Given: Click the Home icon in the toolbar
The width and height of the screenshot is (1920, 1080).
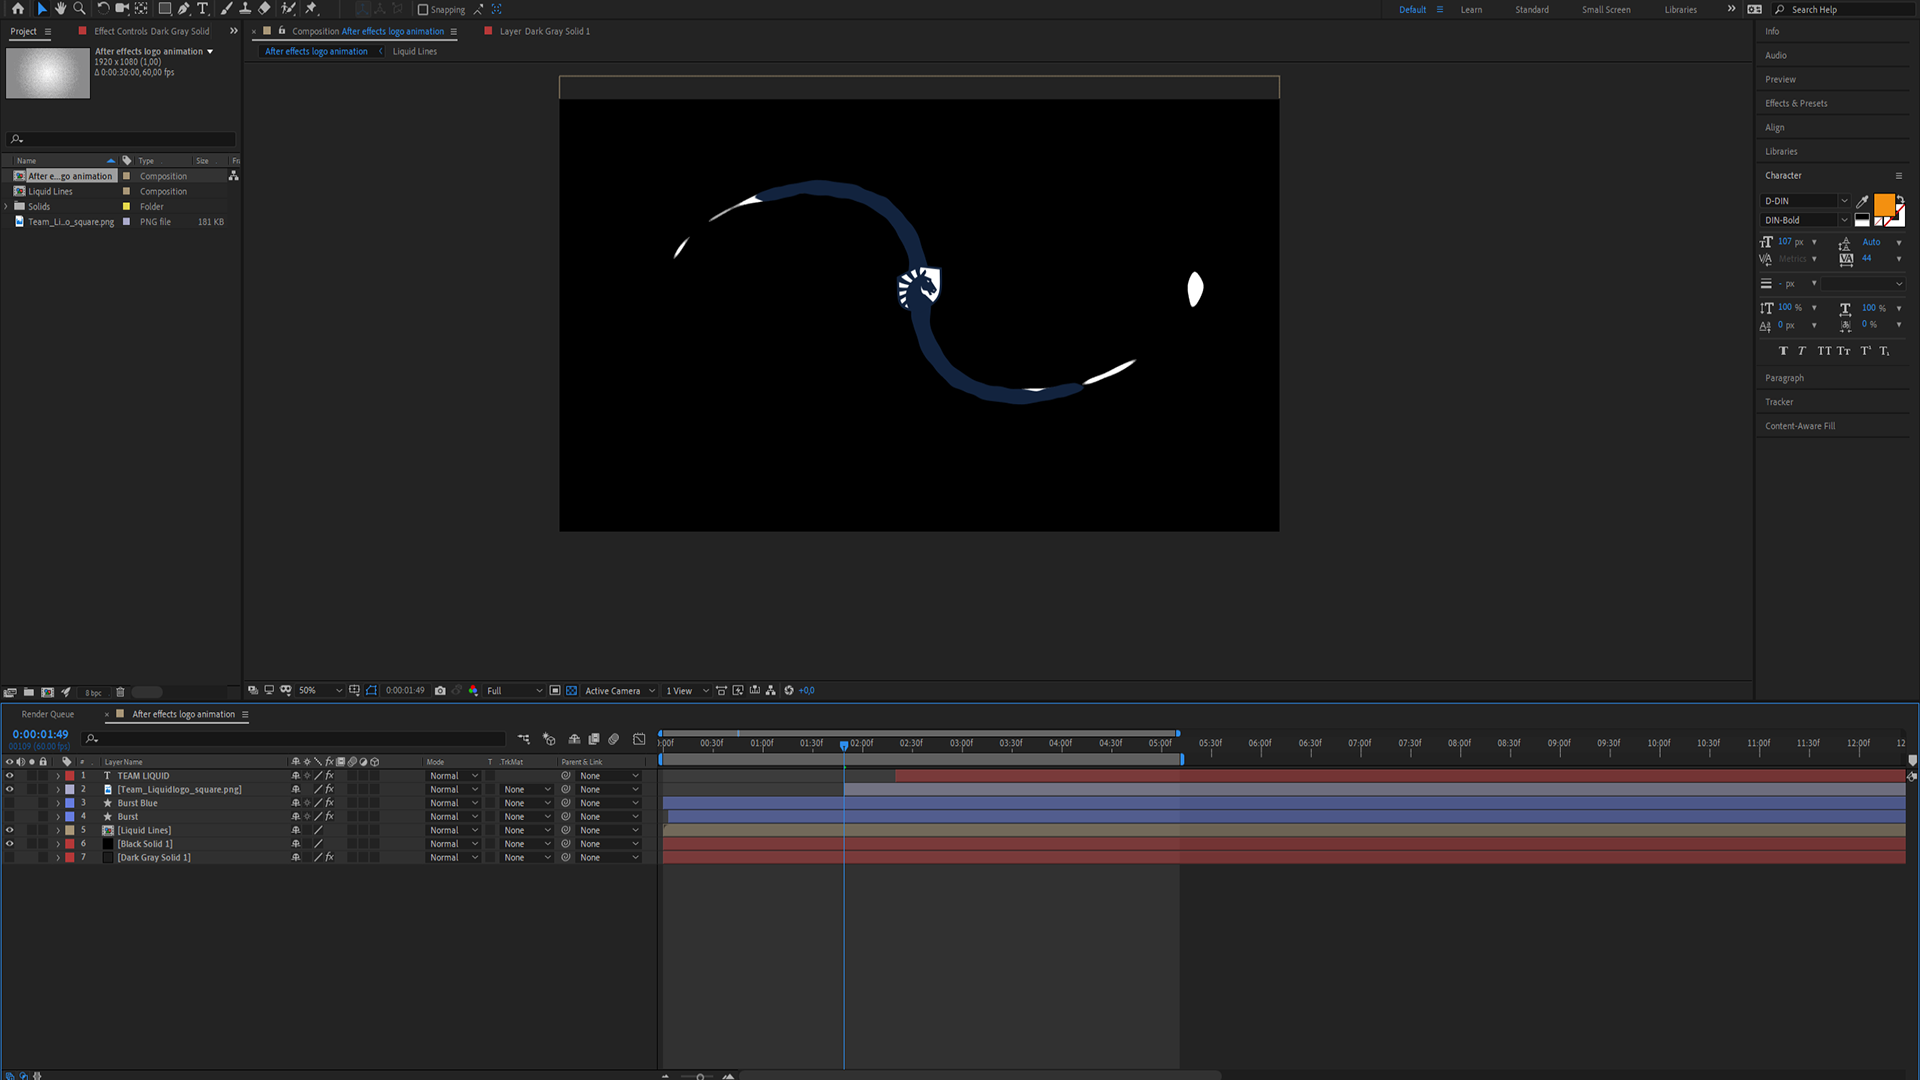Looking at the screenshot, I should click(x=17, y=8).
